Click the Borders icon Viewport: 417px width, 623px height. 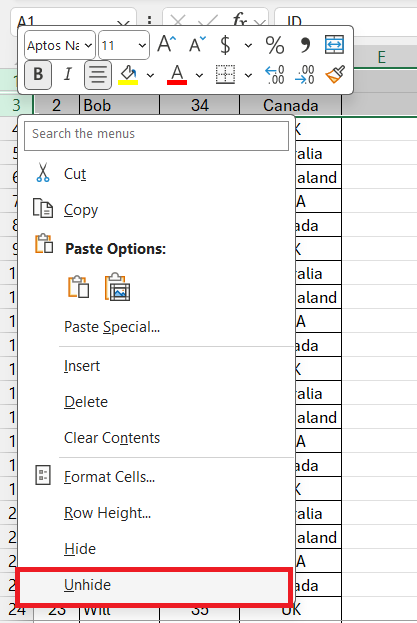pyautogui.click(x=225, y=74)
